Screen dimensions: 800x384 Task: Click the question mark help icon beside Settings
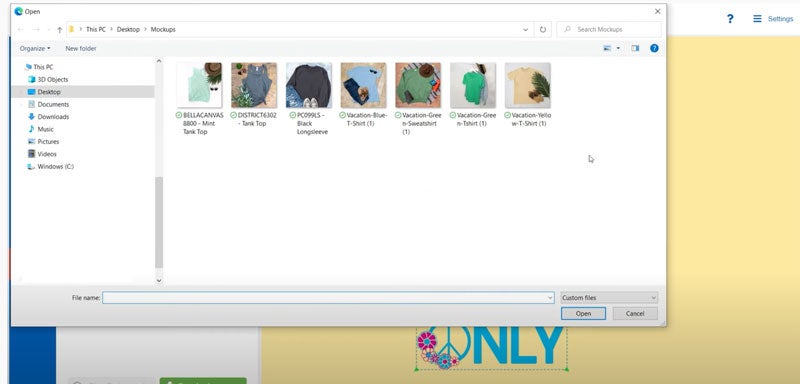point(730,19)
